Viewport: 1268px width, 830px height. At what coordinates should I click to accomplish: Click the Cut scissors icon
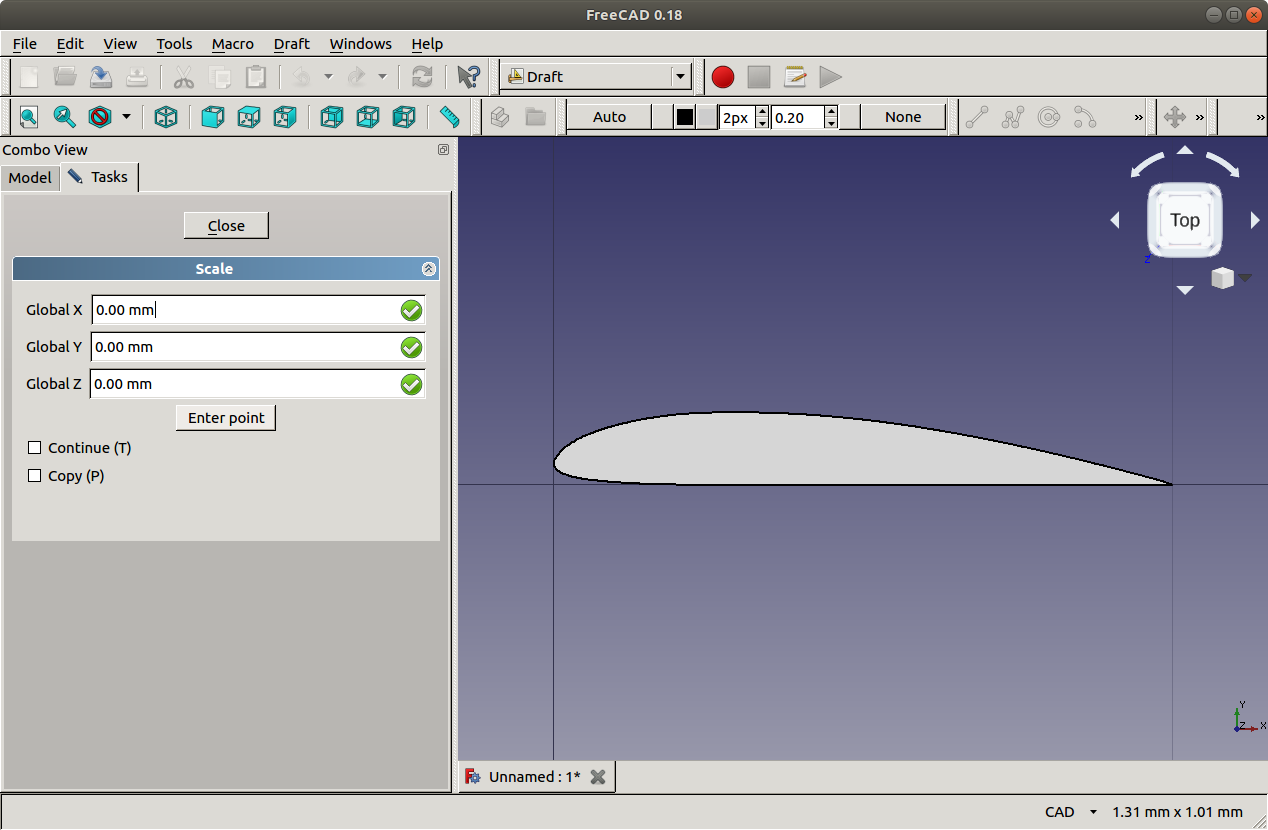[x=184, y=77]
